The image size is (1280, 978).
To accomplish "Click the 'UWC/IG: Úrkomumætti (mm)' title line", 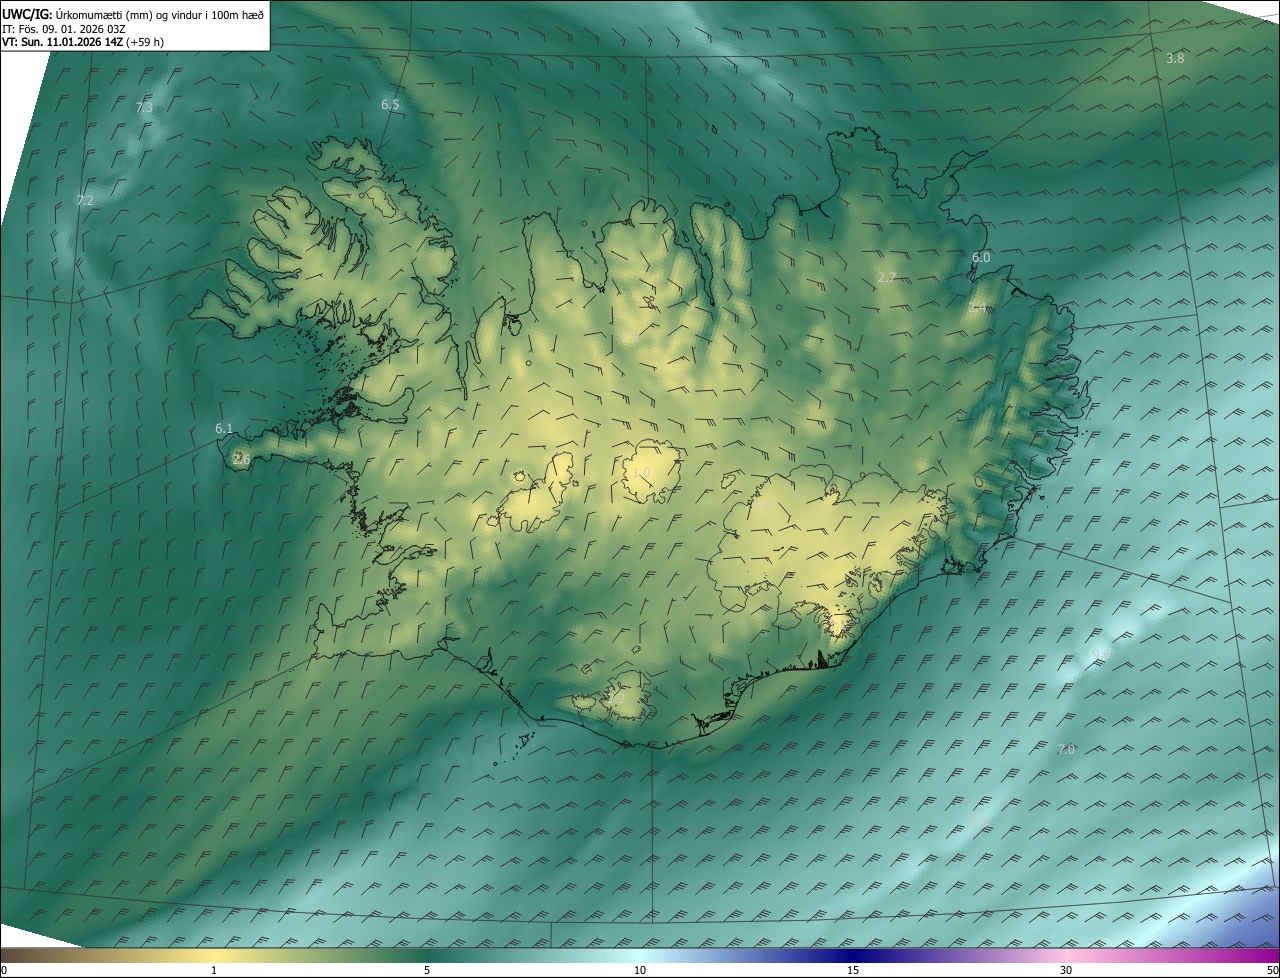I will pyautogui.click(x=133, y=14).
